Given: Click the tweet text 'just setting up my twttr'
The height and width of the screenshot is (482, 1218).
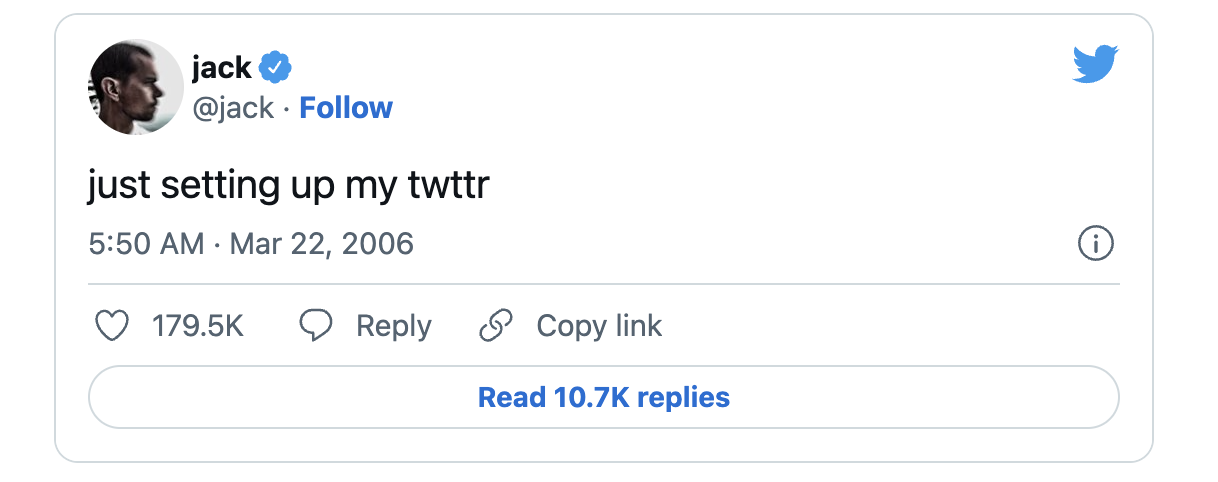Looking at the screenshot, I should tap(288, 187).
